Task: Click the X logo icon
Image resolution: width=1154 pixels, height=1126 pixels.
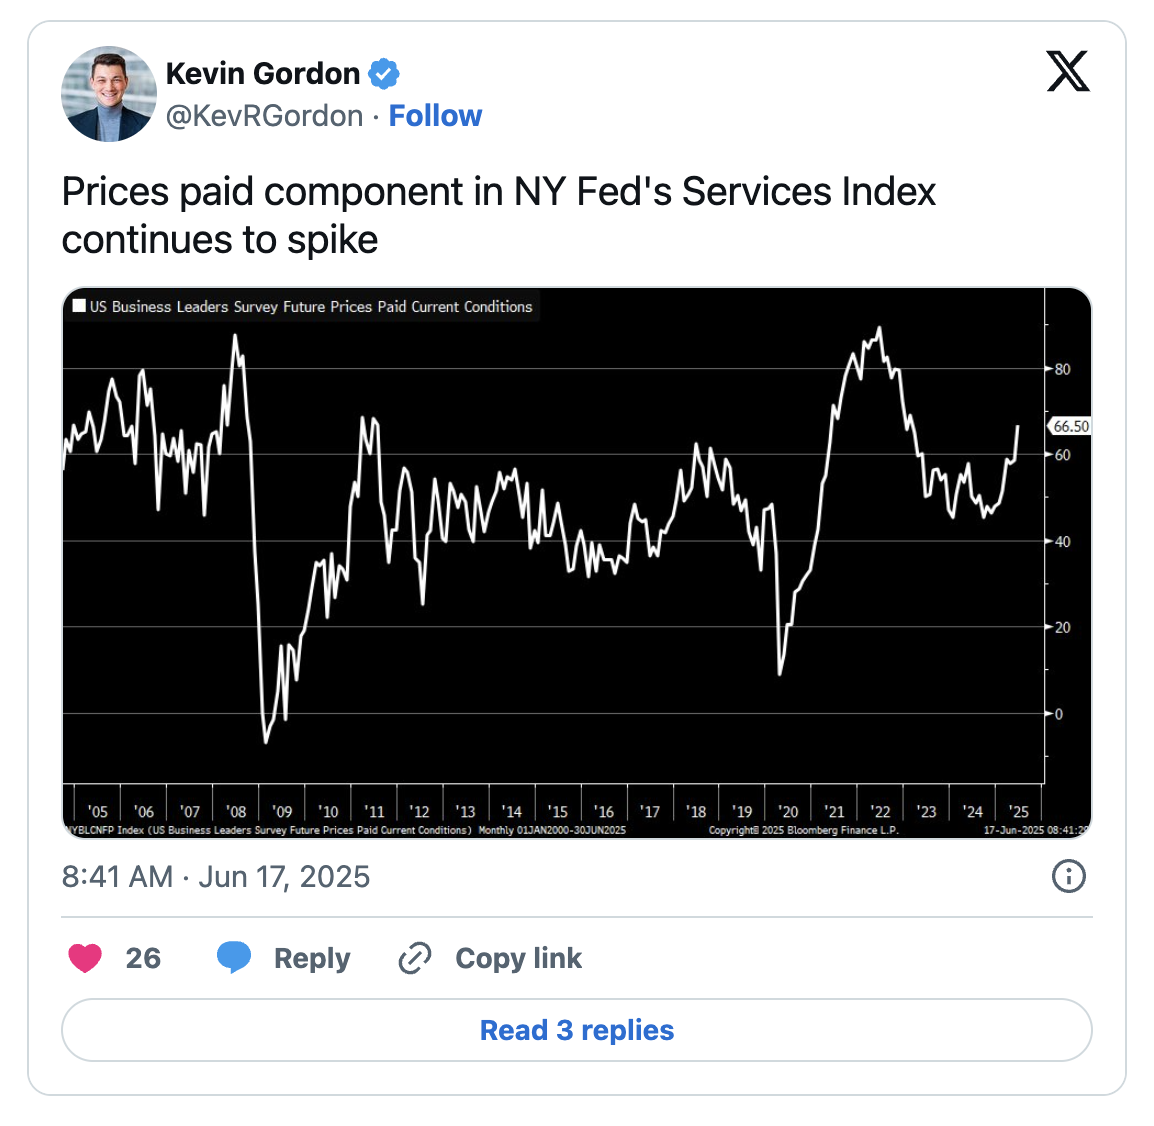Action: click(1067, 71)
